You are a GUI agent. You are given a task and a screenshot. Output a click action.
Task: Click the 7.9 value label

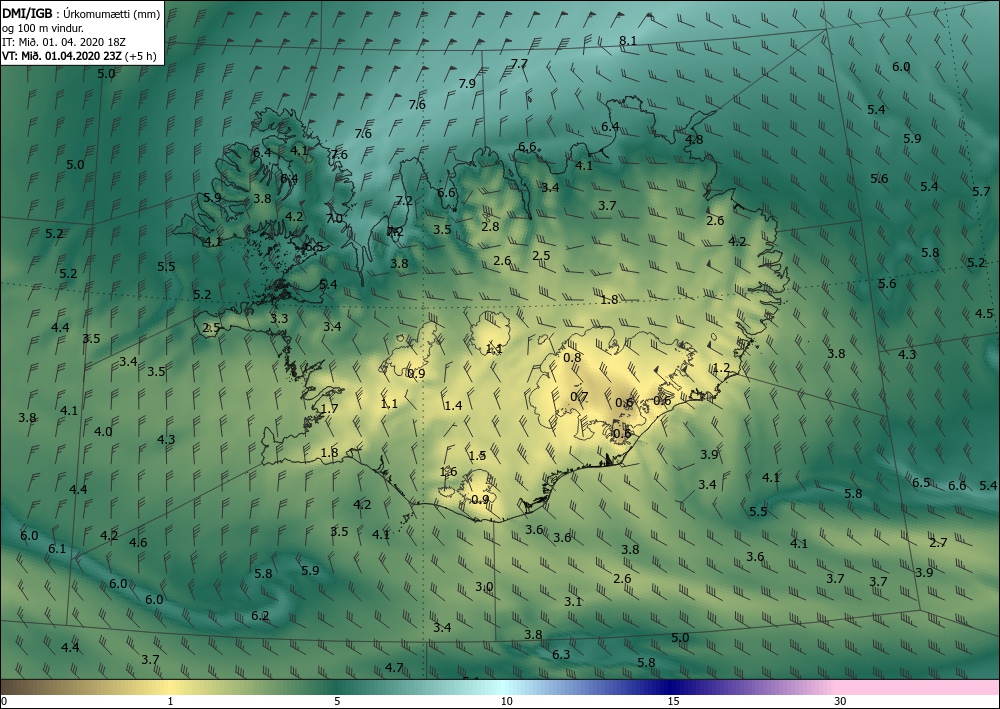(x=467, y=84)
